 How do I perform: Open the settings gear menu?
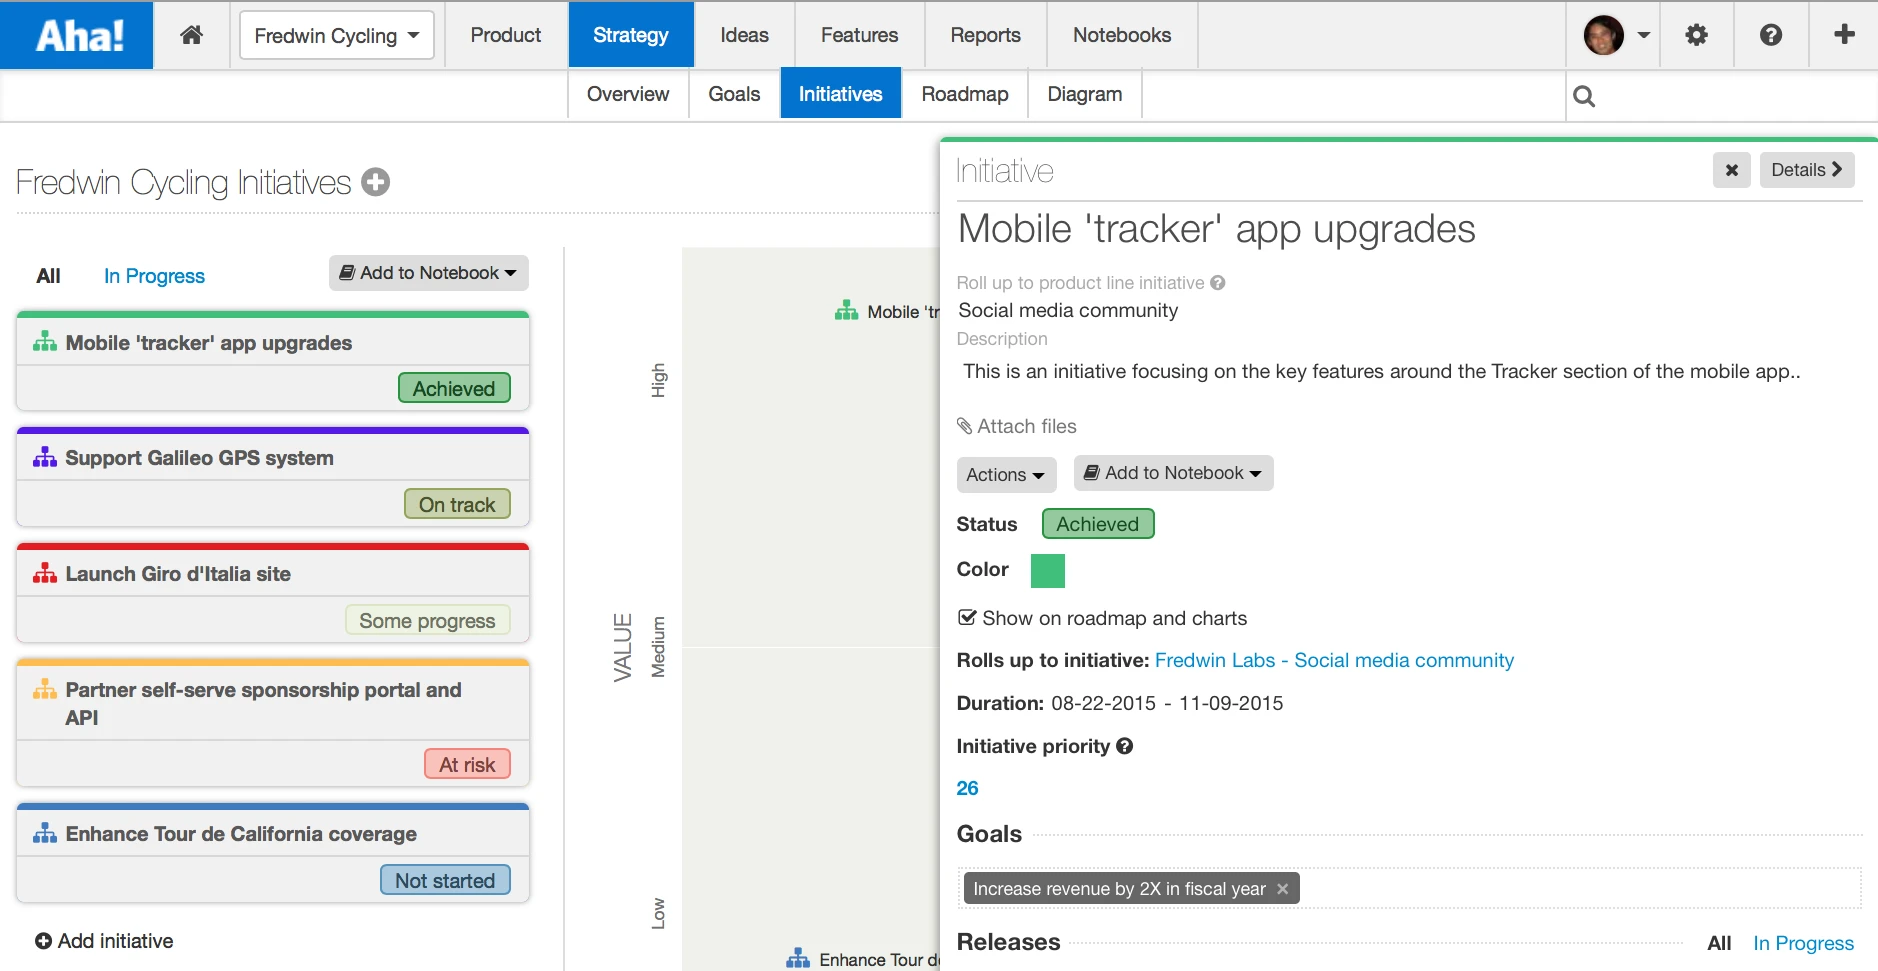pyautogui.click(x=1696, y=35)
